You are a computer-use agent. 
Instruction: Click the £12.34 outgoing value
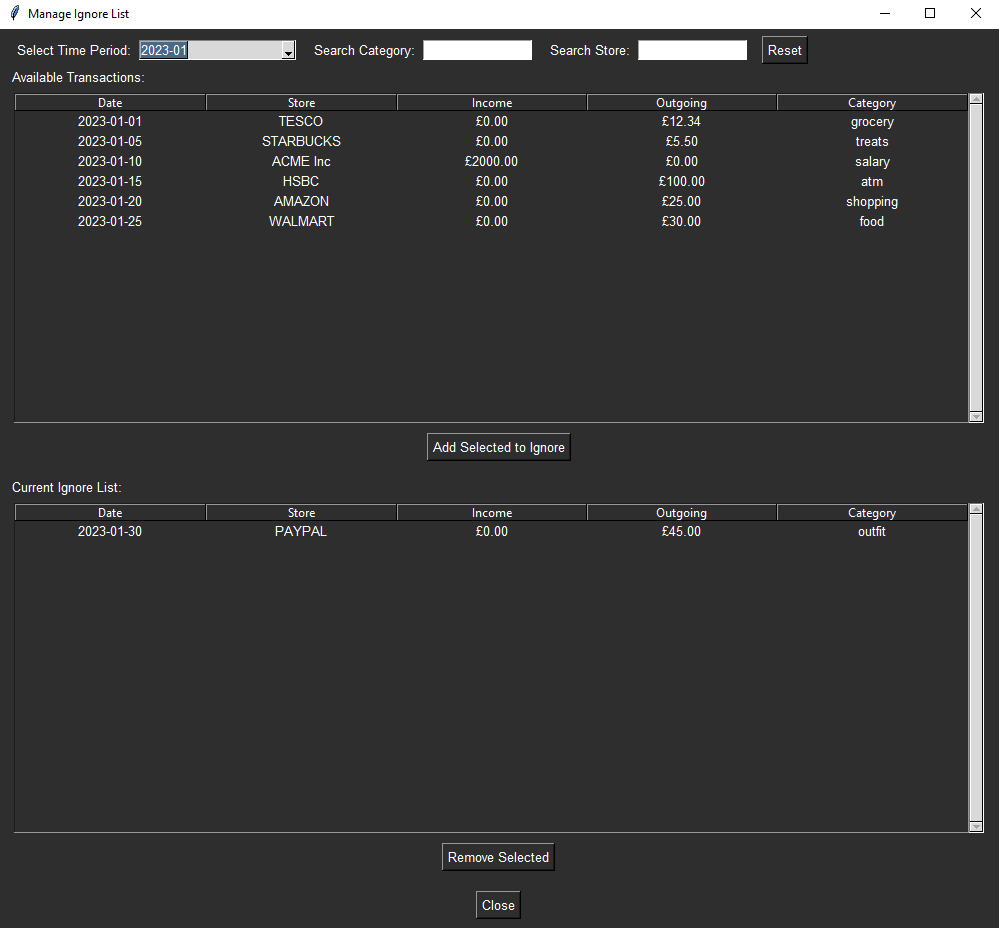tap(681, 121)
